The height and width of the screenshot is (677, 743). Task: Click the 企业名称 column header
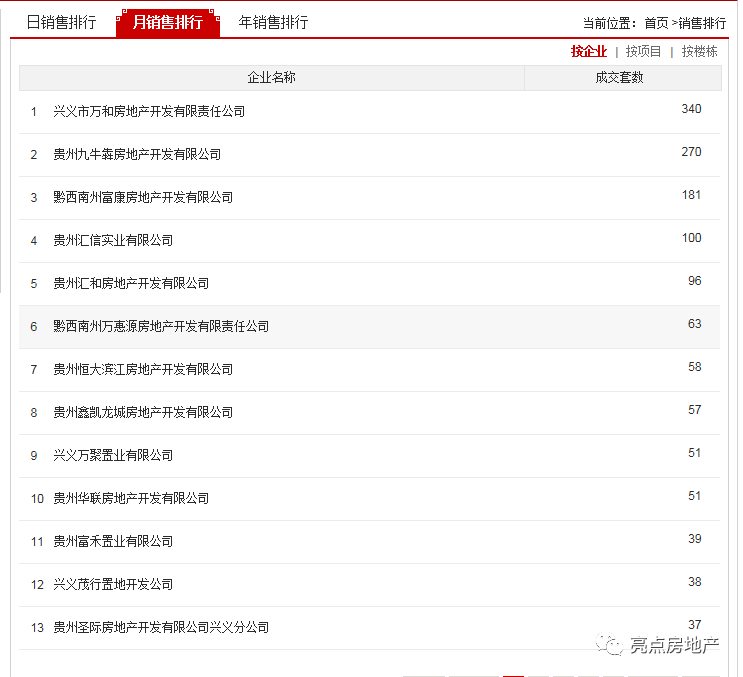(272, 78)
